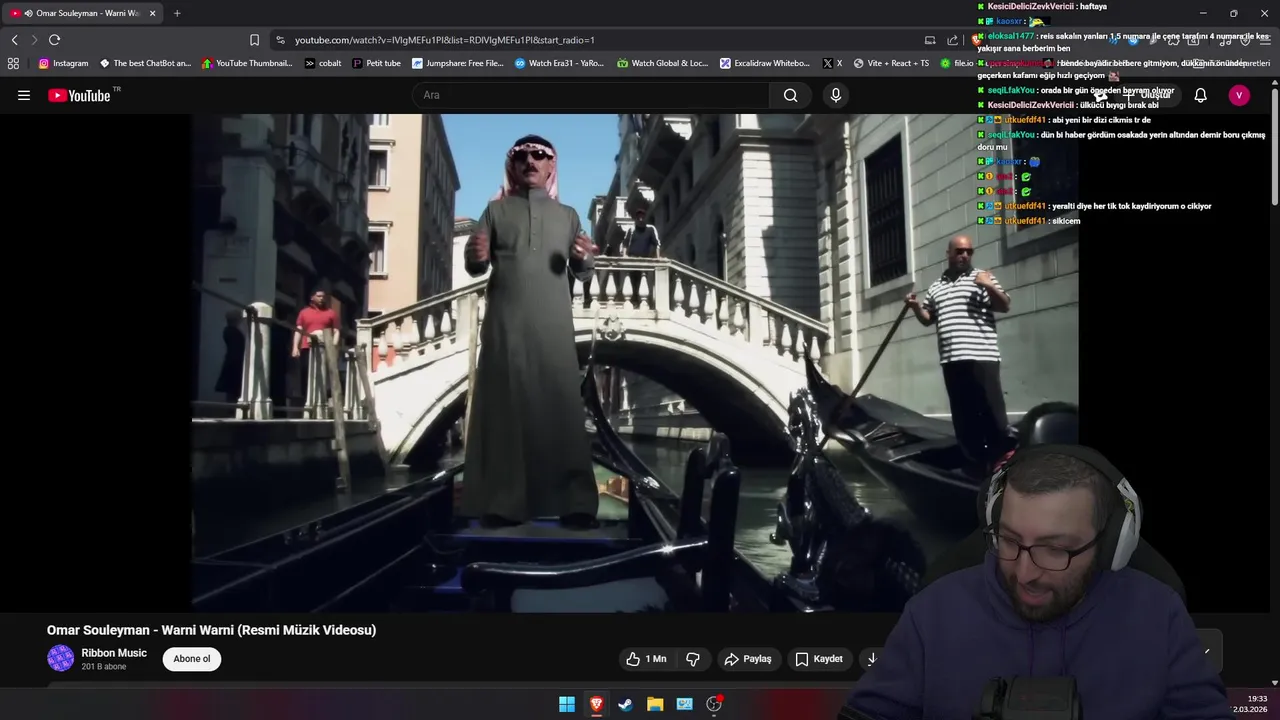
Task: Go back with browser back arrow
Action: [14, 40]
